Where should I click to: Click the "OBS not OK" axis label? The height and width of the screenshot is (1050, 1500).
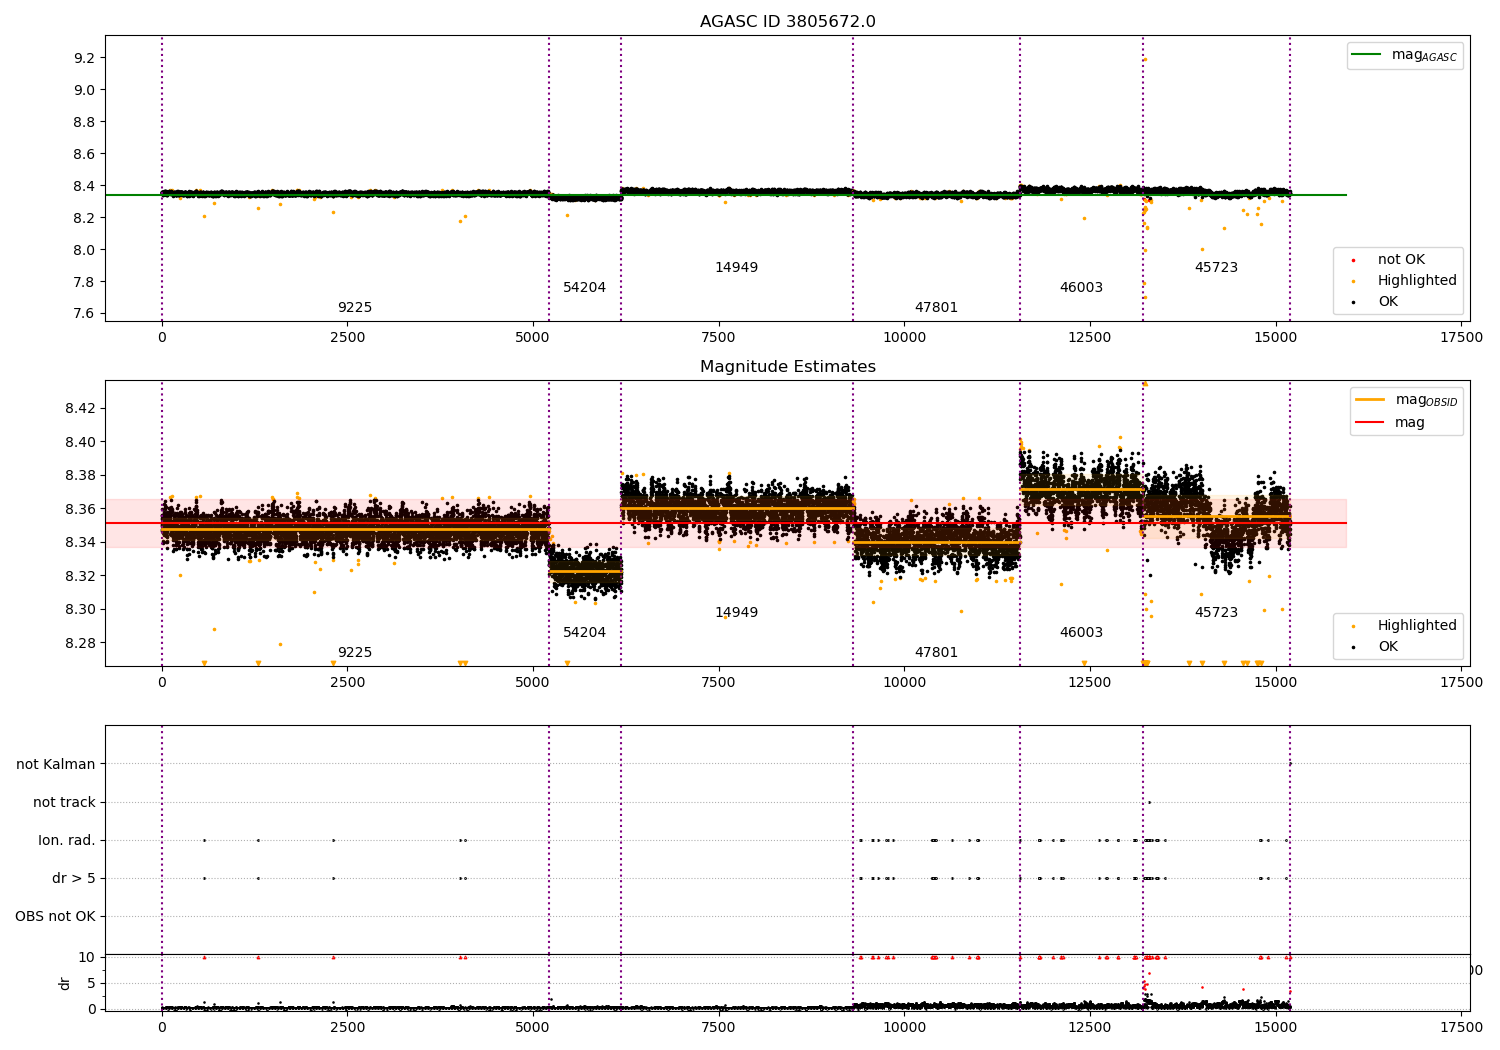point(56,917)
